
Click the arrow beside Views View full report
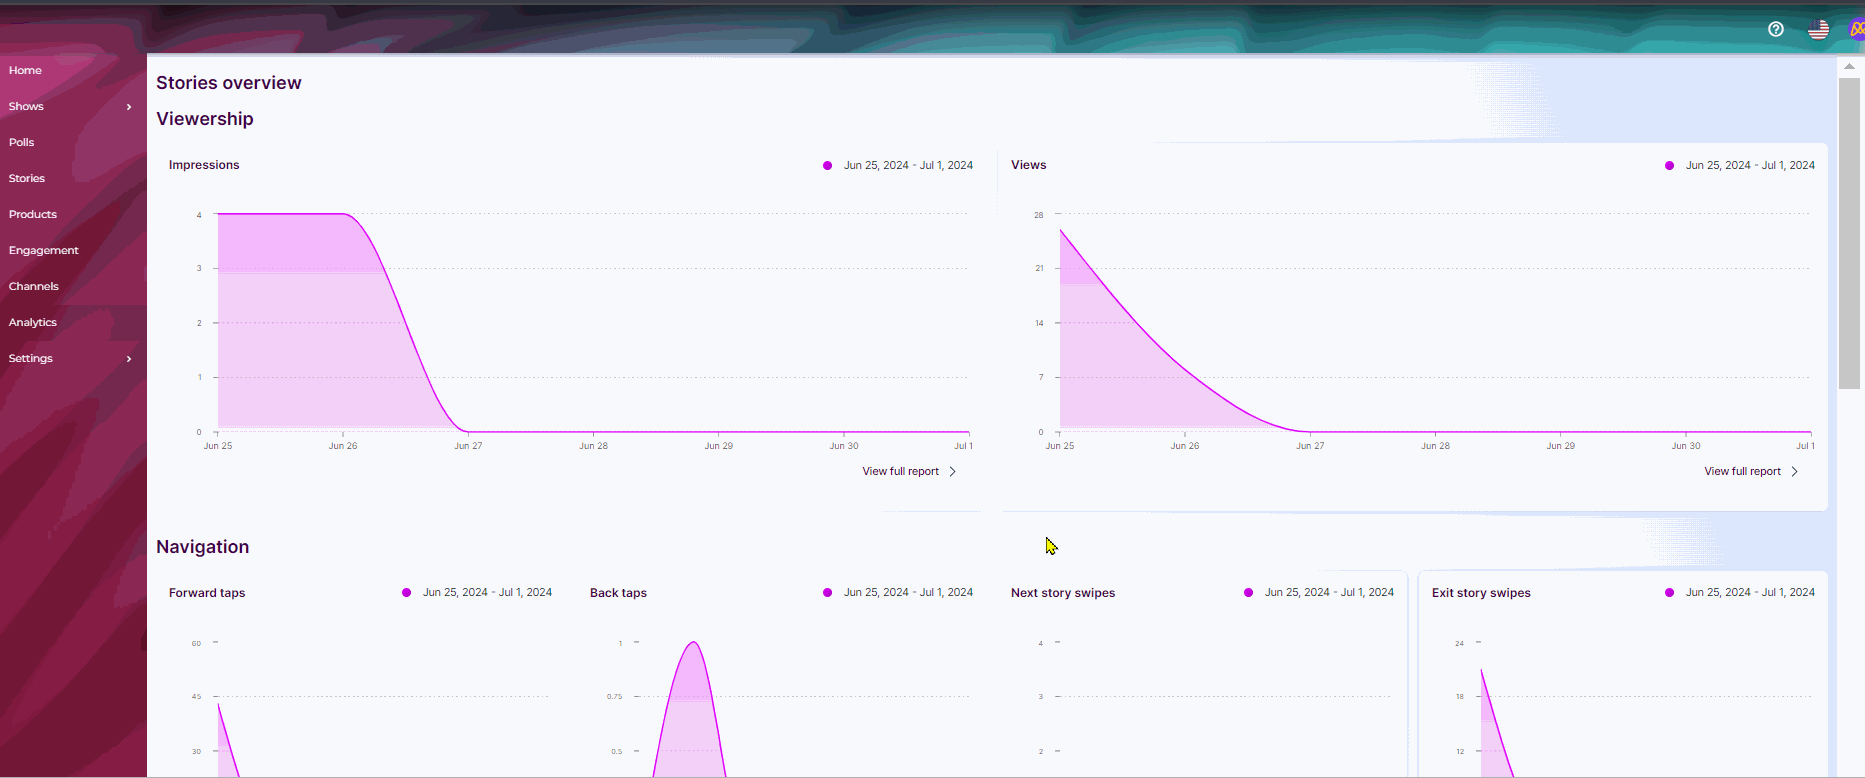click(x=1795, y=472)
